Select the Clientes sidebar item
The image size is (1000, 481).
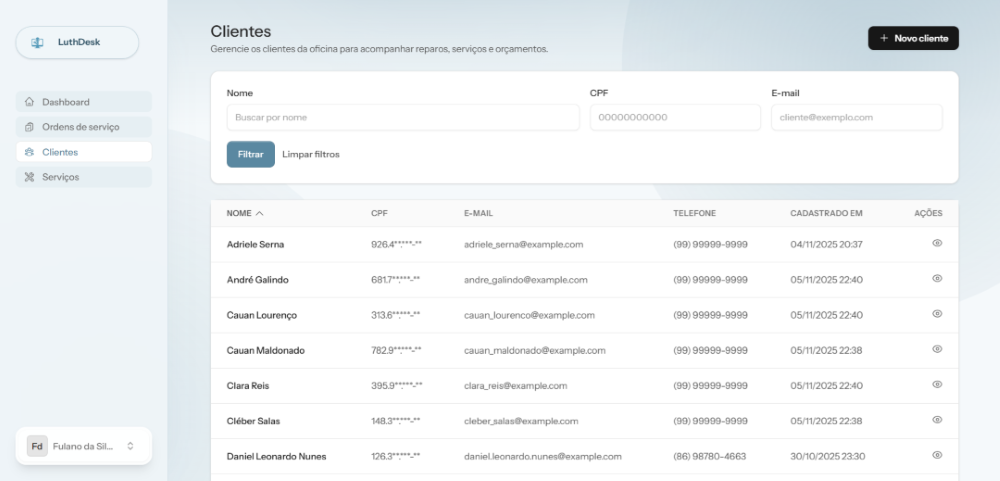click(60, 152)
